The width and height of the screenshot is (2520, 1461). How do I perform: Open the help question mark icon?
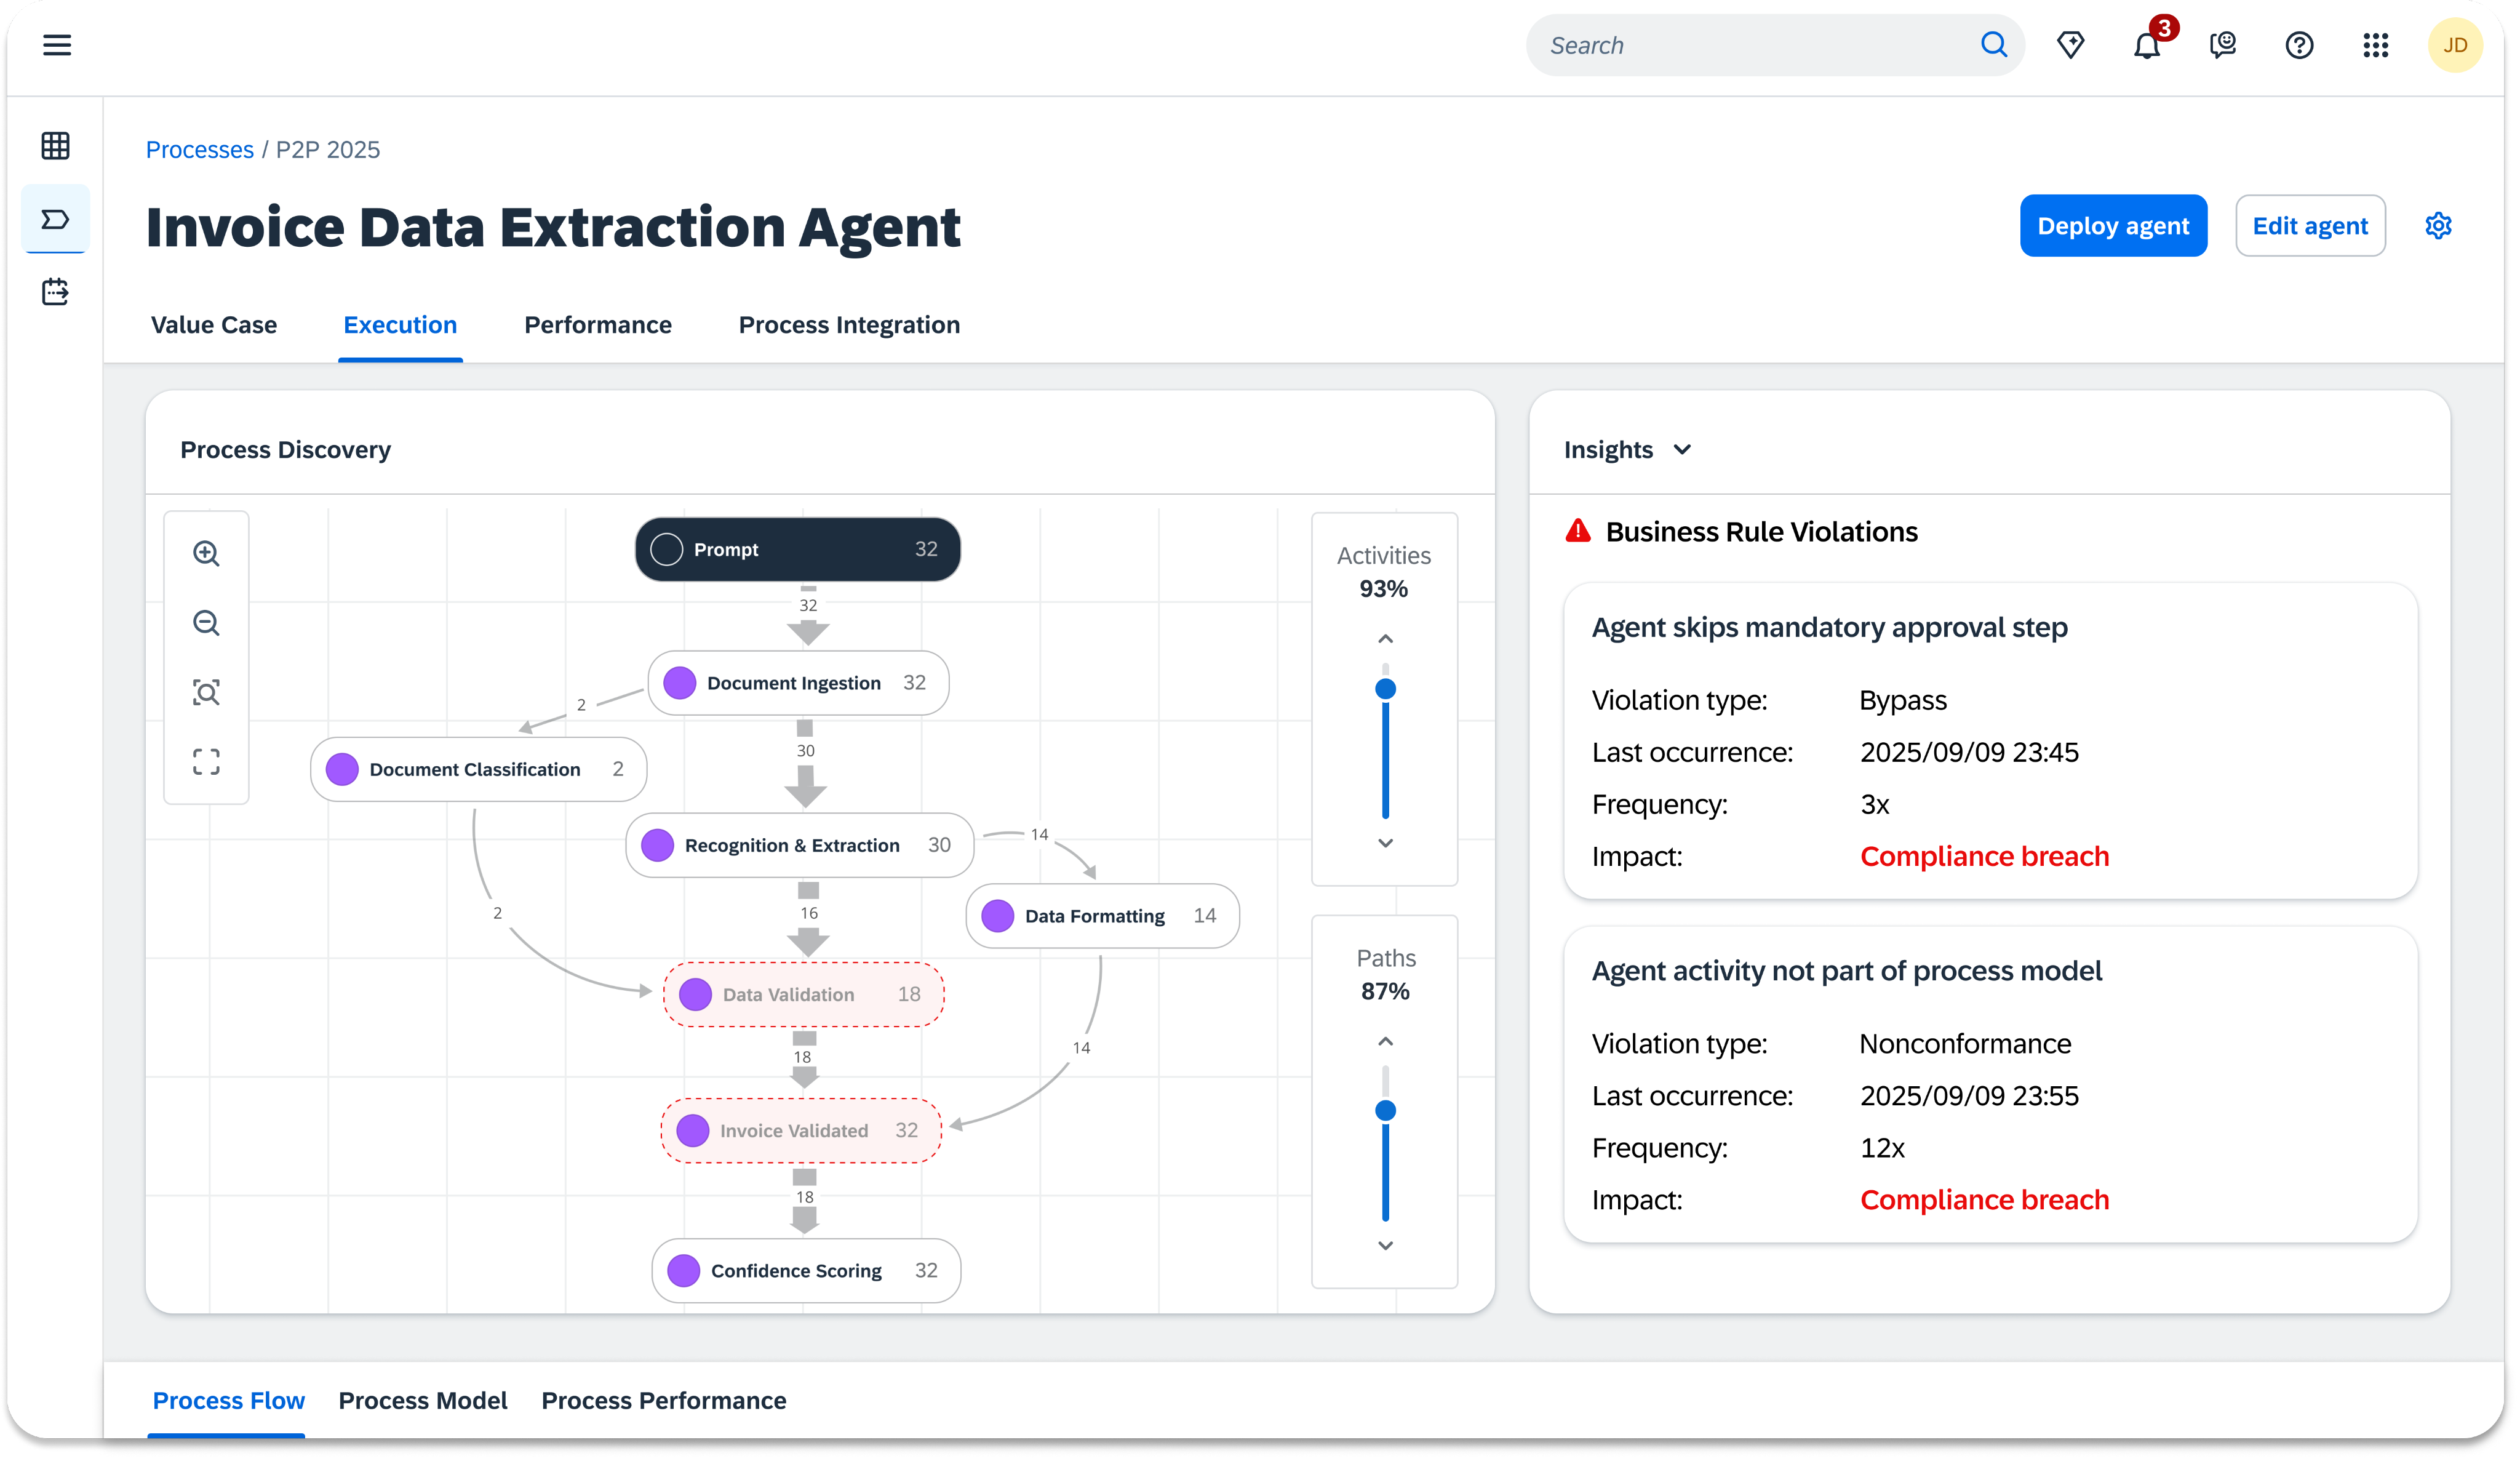2299,45
